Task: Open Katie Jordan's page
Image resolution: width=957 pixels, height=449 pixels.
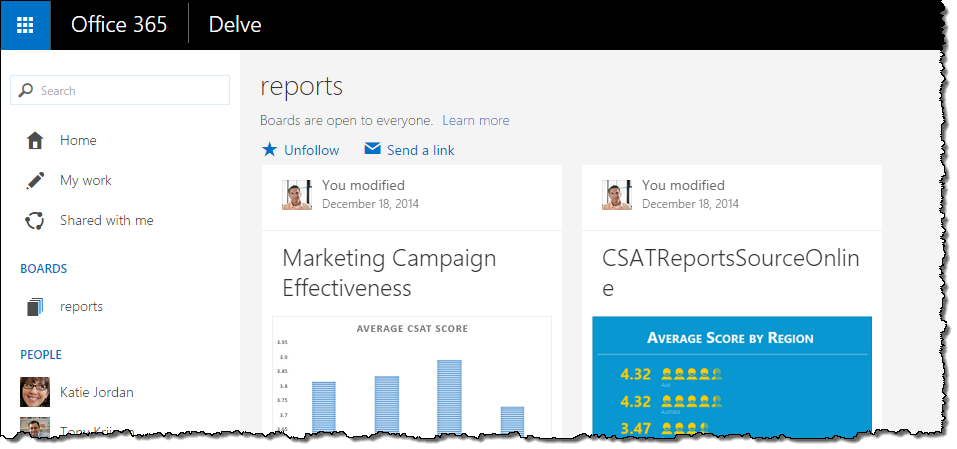Action: [x=97, y=392]
